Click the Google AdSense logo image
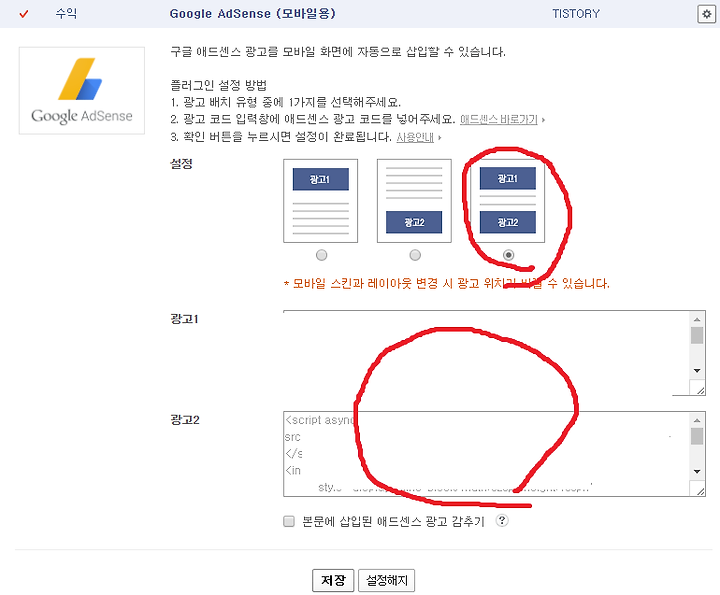 pyautogui.click(x=82, y=90)
